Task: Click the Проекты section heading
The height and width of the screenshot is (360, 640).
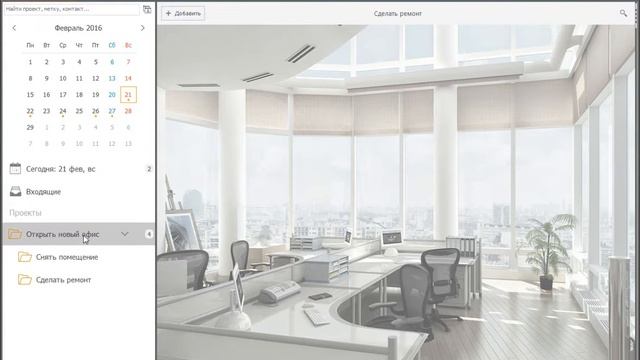Action: [25, 213]
